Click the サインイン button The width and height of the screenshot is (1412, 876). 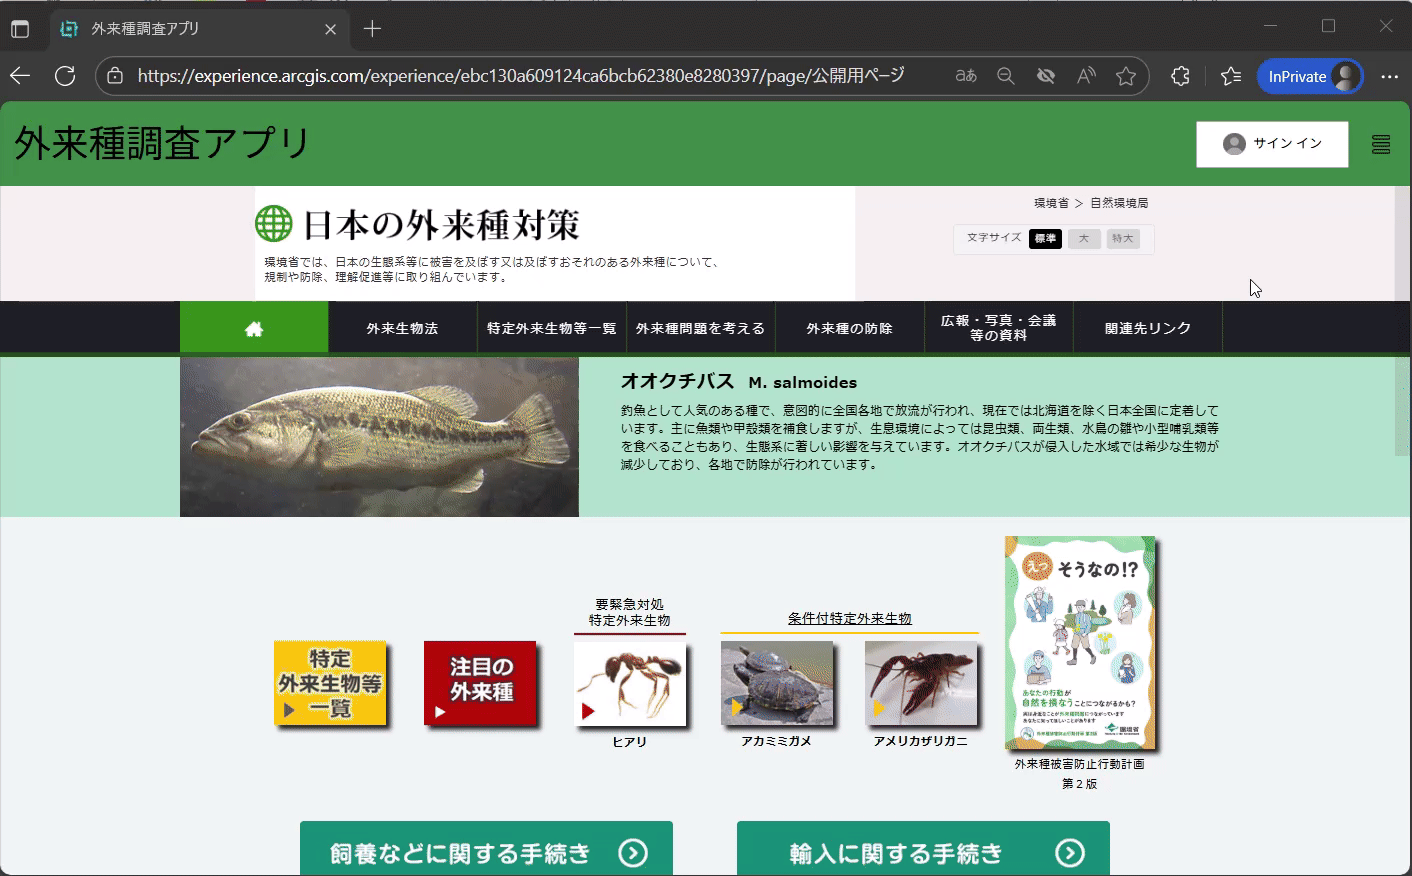(x=1272, y=144)
